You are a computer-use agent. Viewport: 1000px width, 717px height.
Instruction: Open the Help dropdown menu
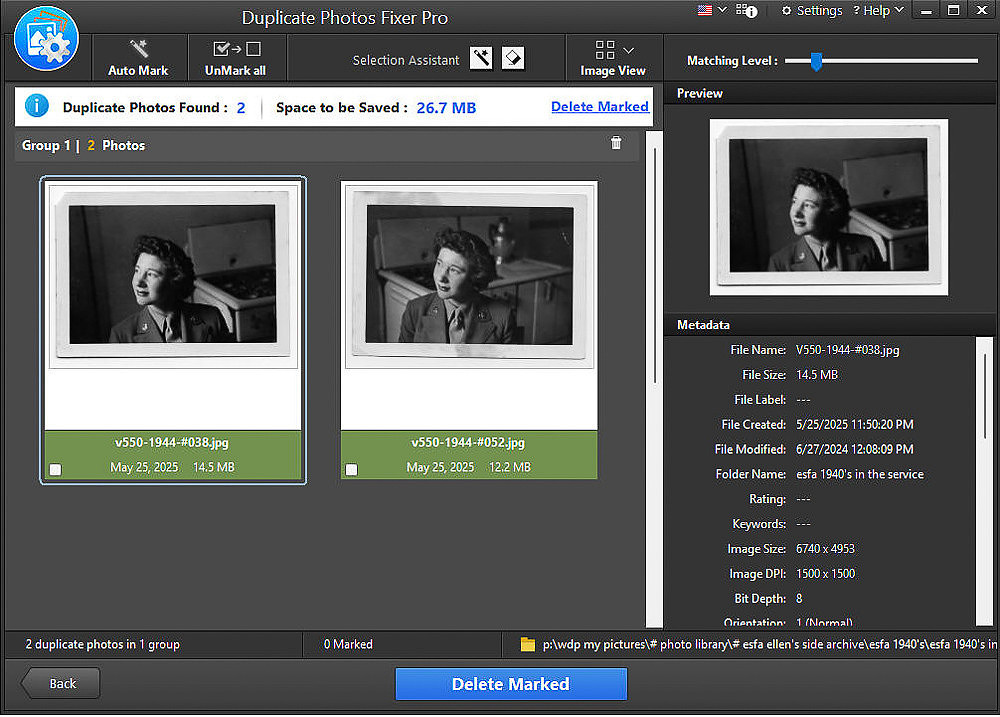pyautogui.click(x=878, y=10)
